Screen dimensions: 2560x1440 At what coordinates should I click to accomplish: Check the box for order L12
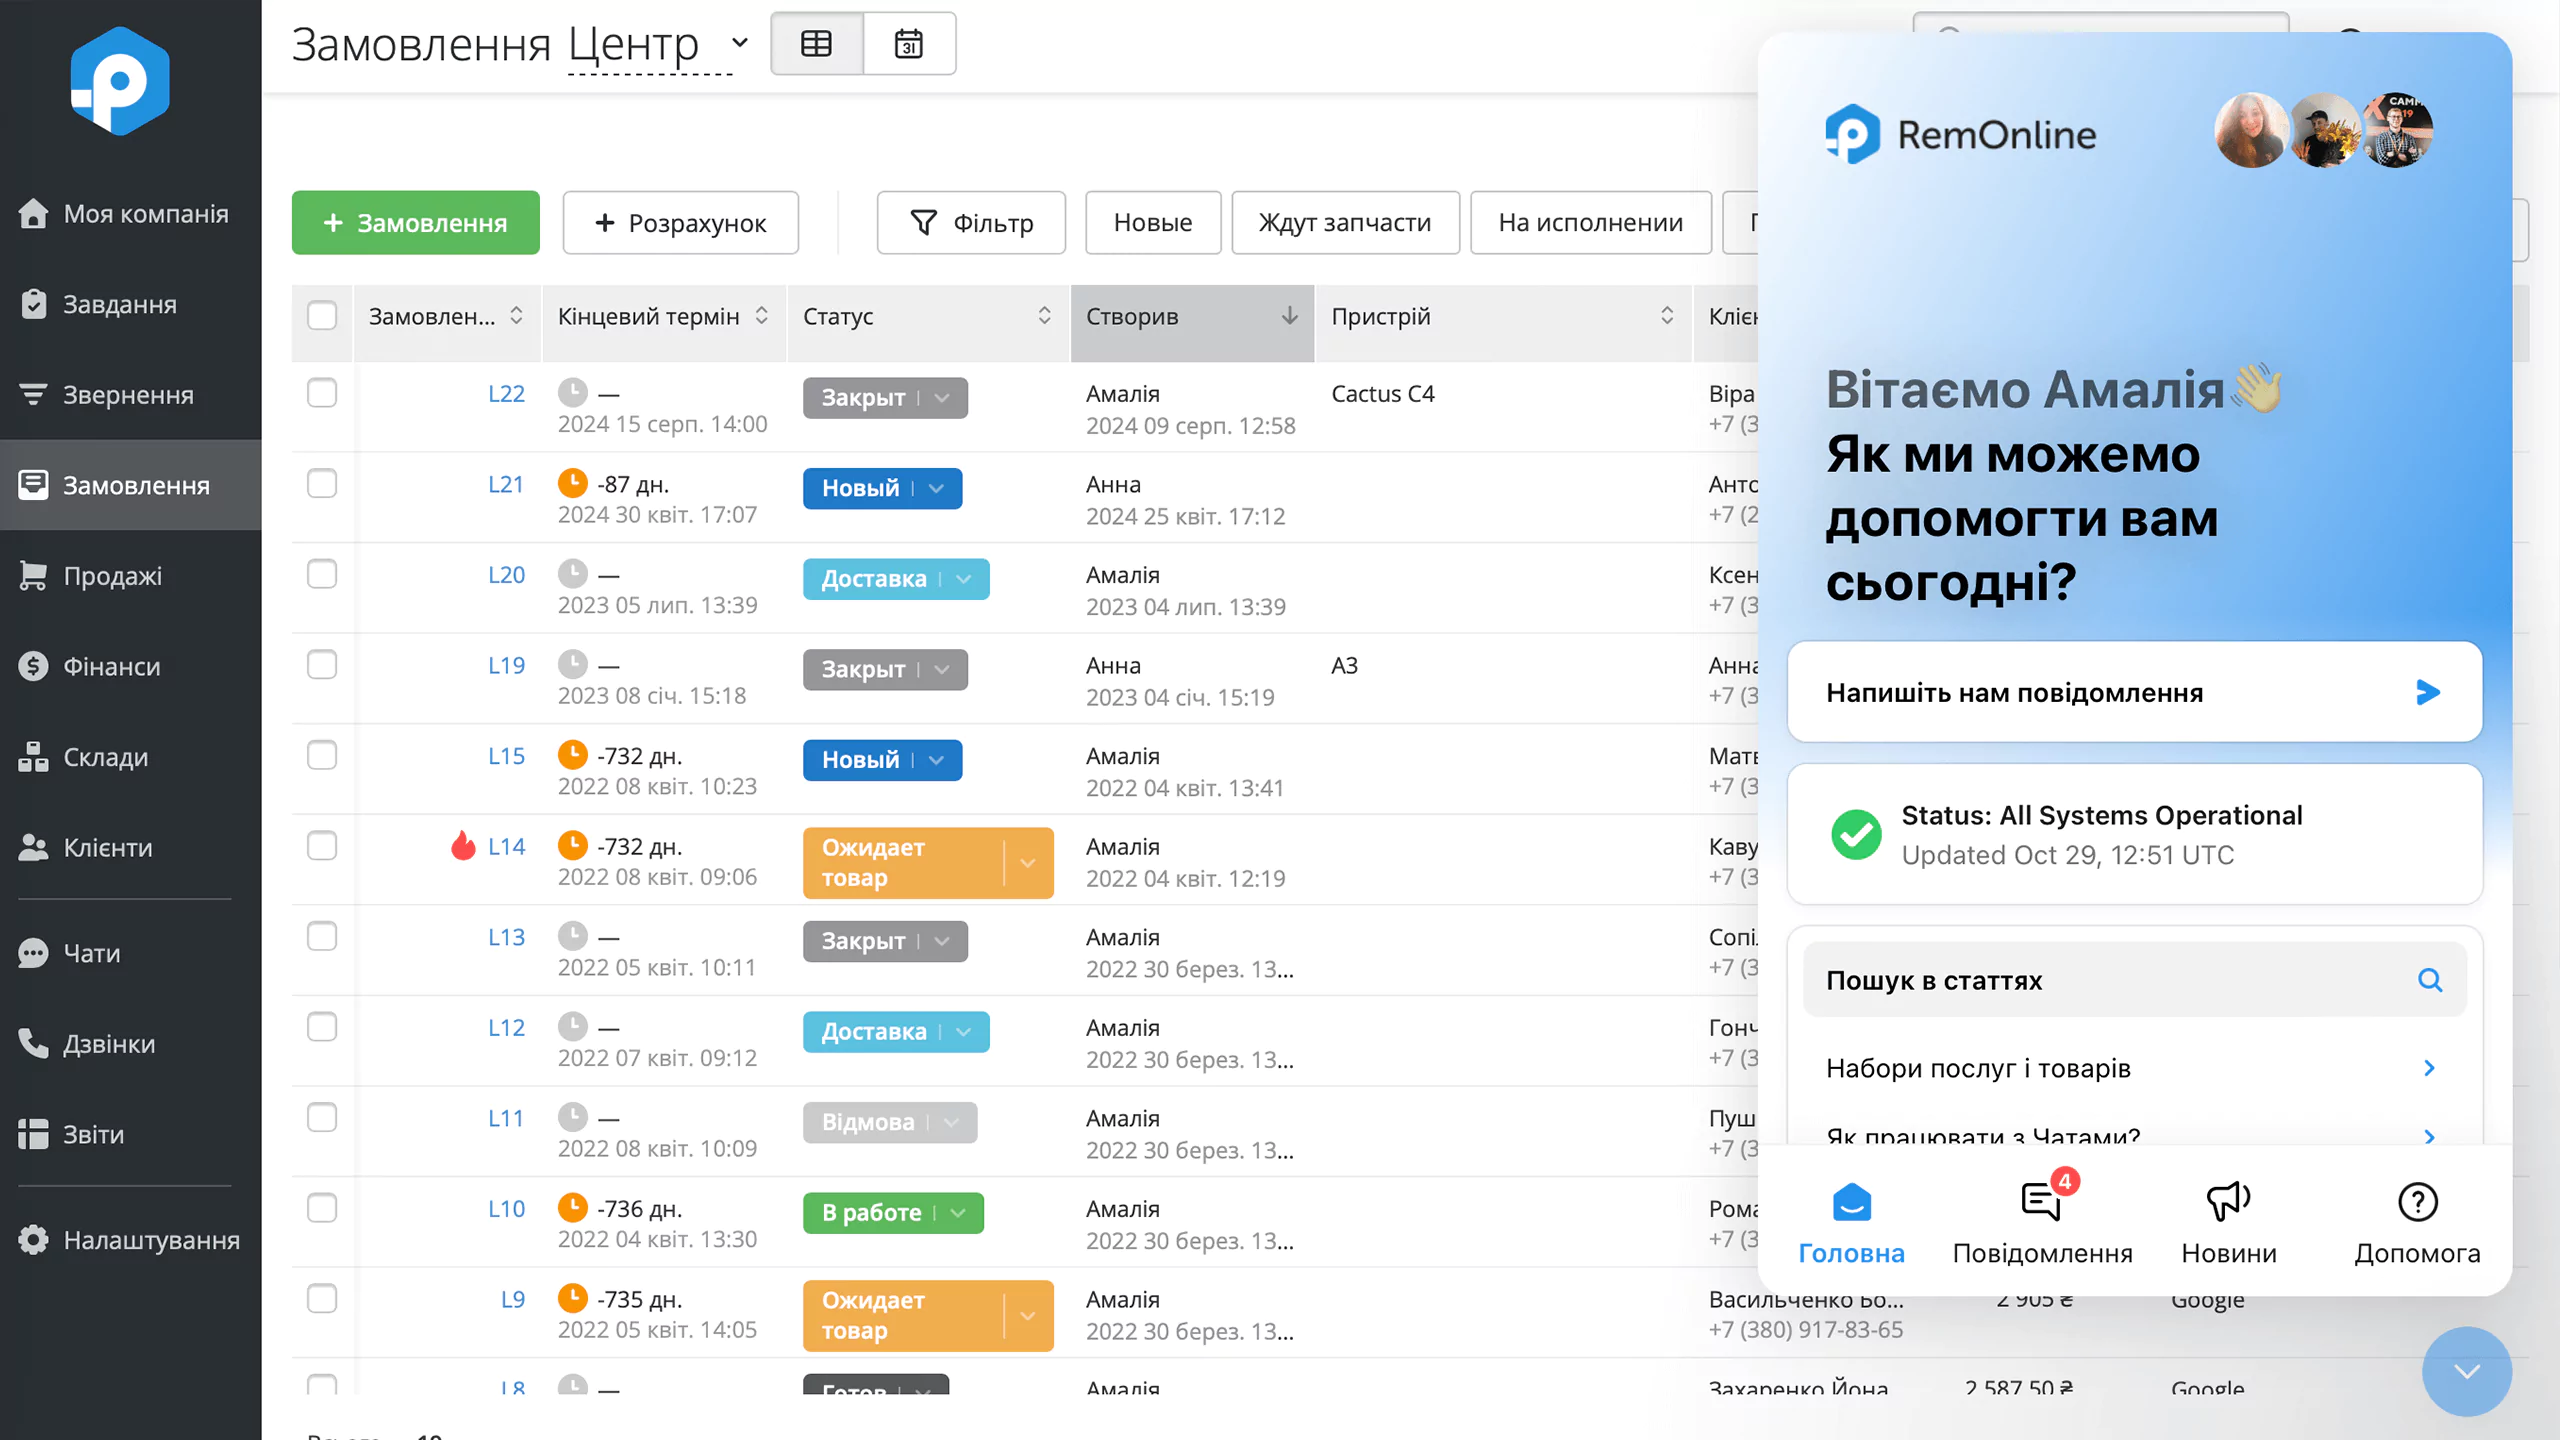pyautogui.click(x=322, y=1027)
